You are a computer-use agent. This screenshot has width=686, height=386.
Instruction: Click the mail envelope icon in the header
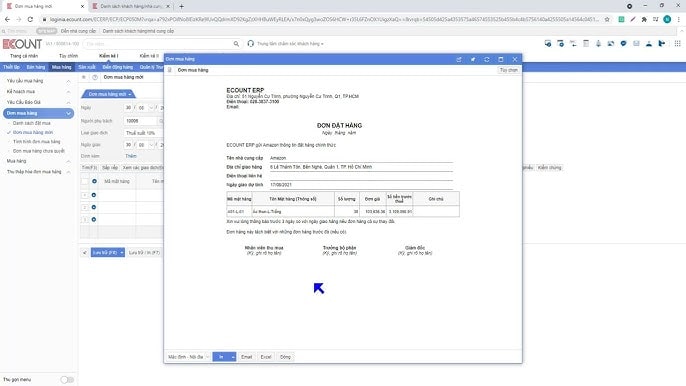636,43
